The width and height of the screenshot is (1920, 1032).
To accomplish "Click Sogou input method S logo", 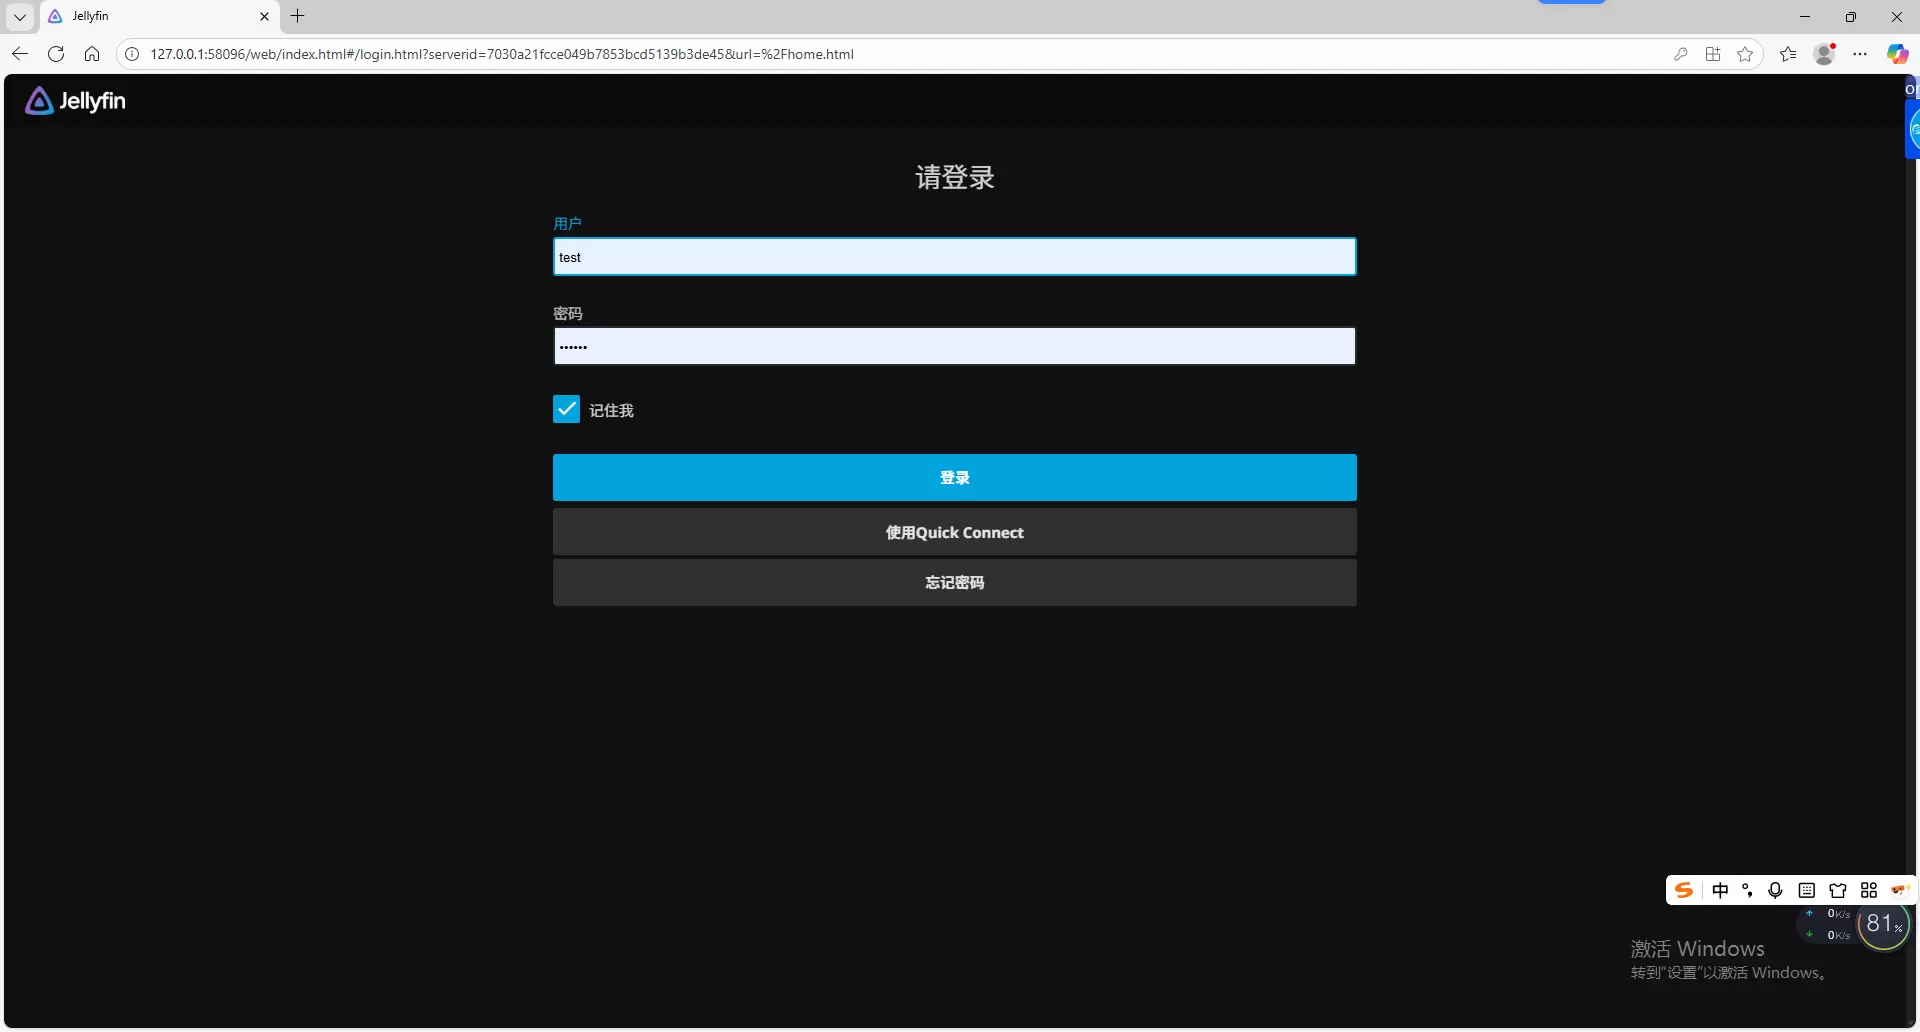I will point(1684,890).
